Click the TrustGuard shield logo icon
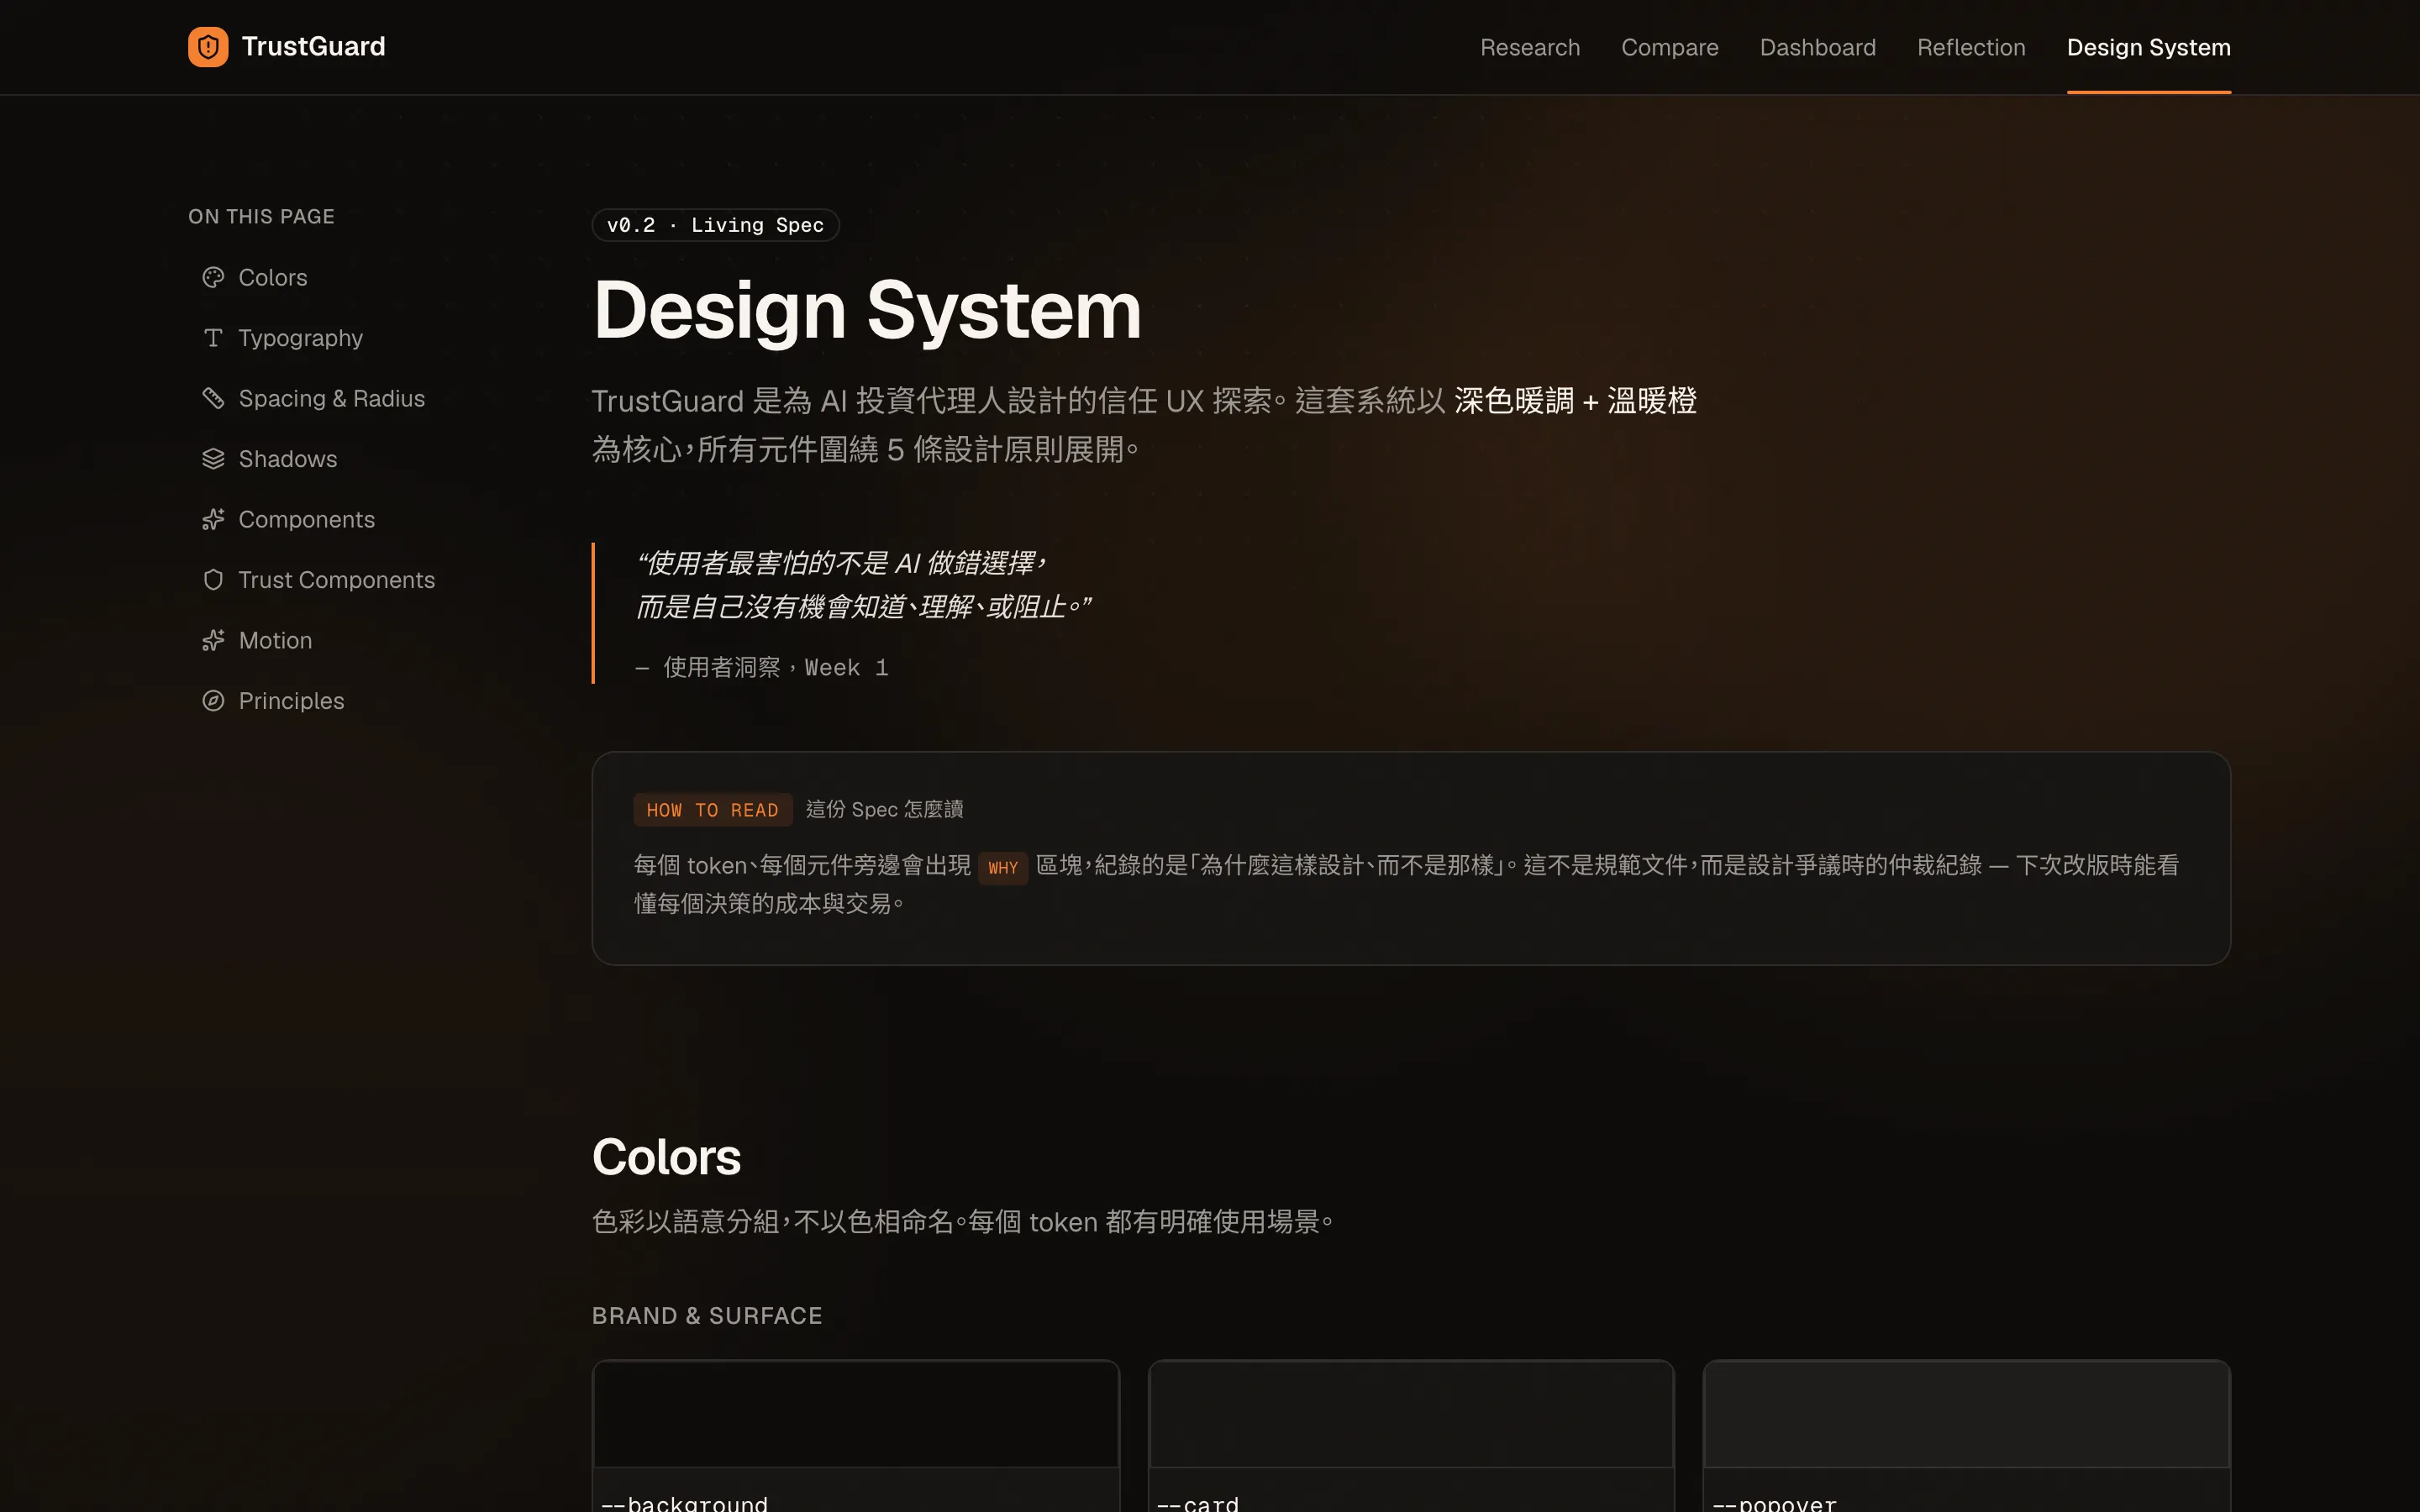 pyautogui.click(x=208, y=47)
